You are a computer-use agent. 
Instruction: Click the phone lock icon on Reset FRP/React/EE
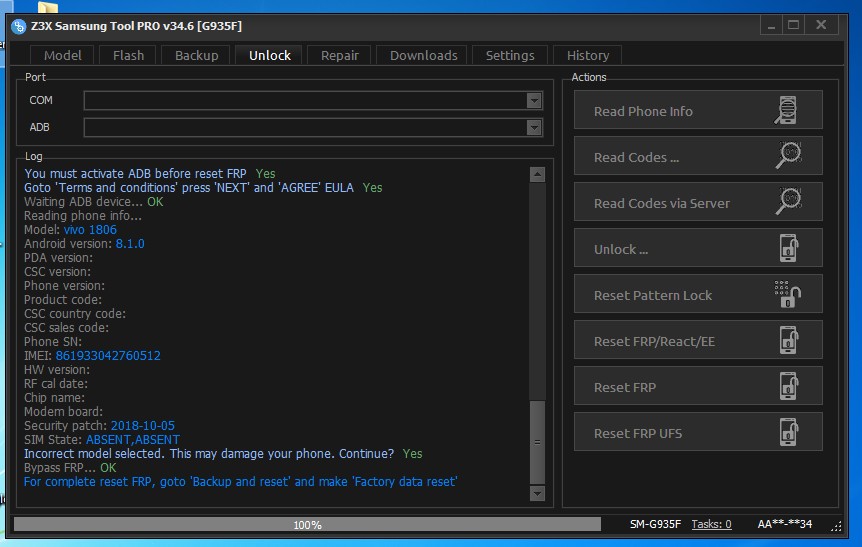(788, 340)
